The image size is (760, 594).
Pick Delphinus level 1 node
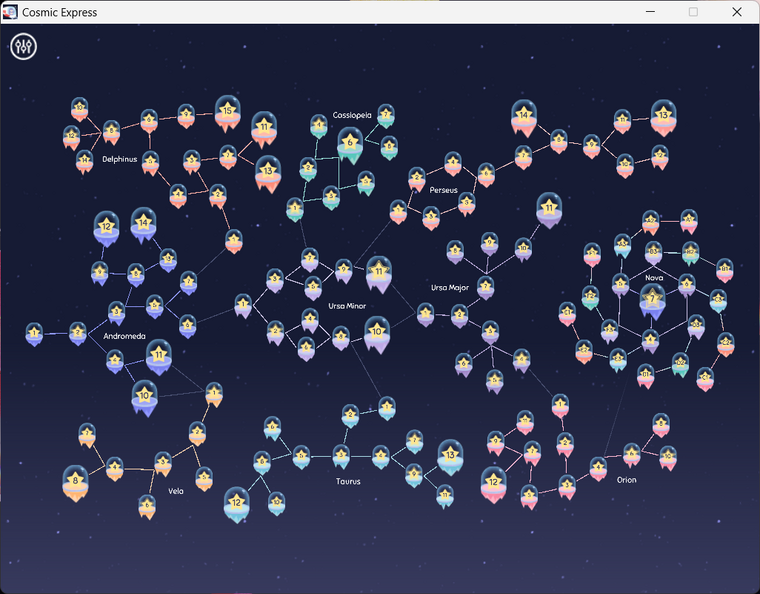pyautogui.click(x=234, y=241)
